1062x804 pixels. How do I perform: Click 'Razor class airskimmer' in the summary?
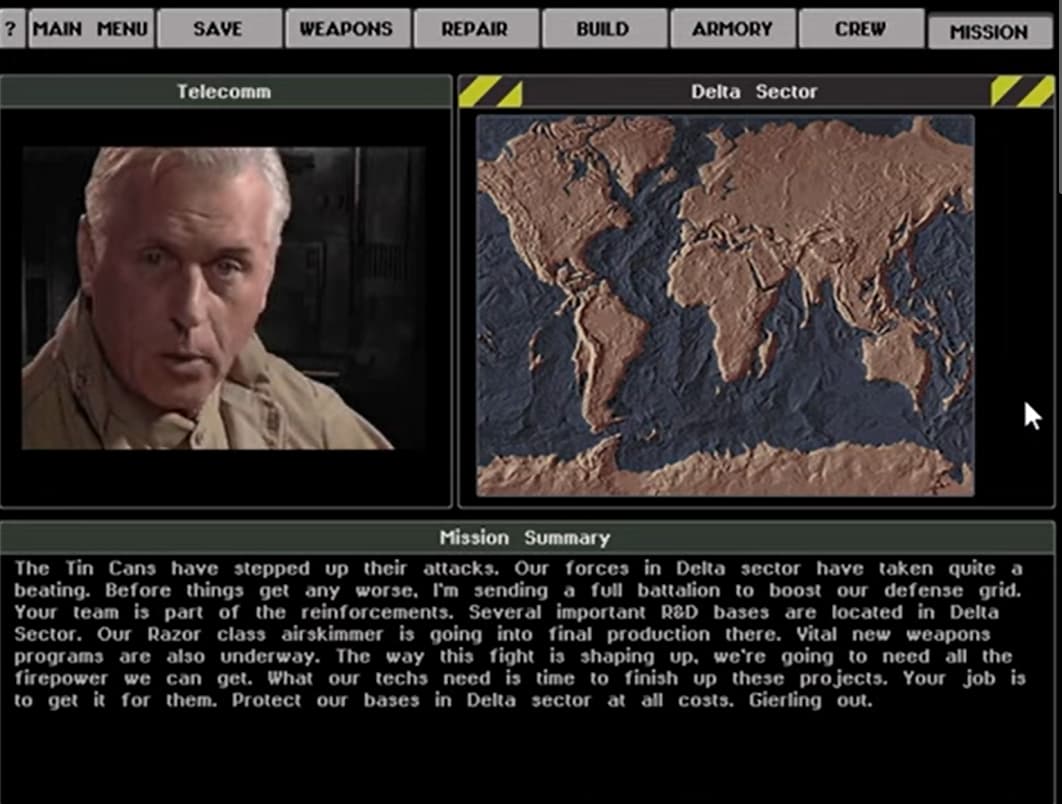click(266, 634)
